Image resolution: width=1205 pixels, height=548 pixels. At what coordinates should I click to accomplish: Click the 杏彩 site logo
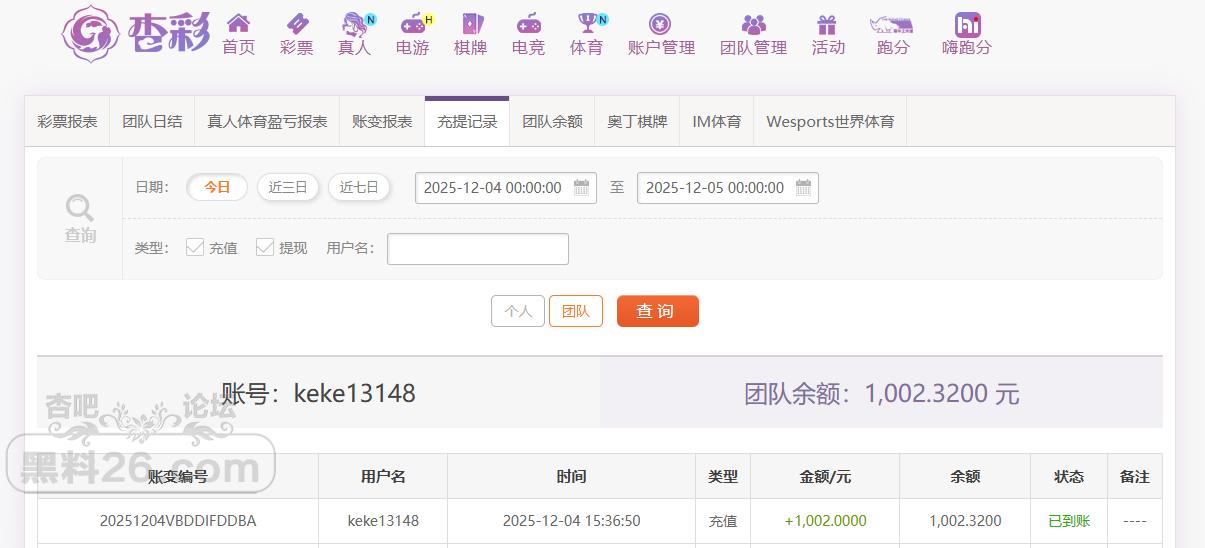click(x=136, y=32)
